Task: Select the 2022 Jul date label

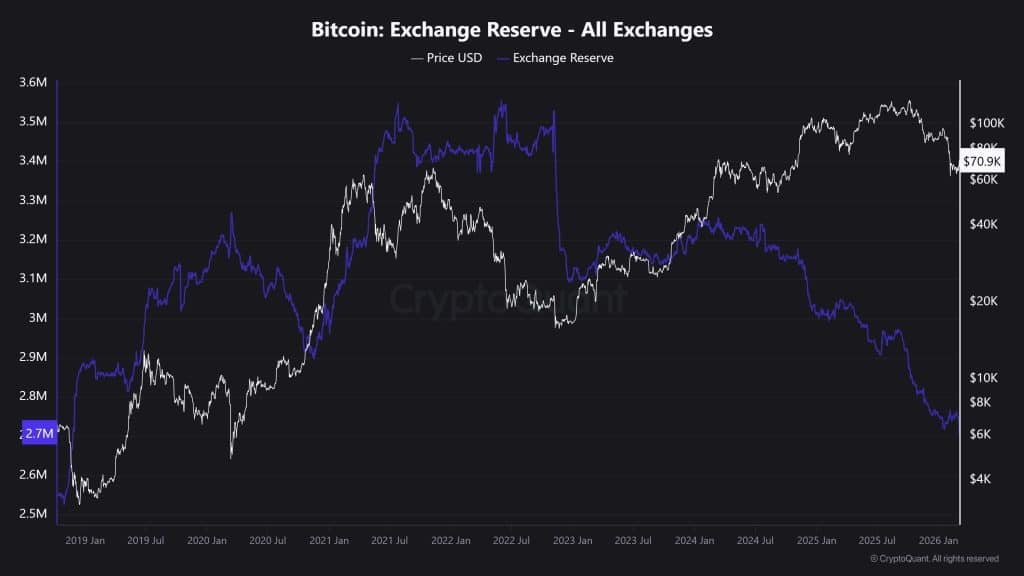Action: [x=511, y=540]
